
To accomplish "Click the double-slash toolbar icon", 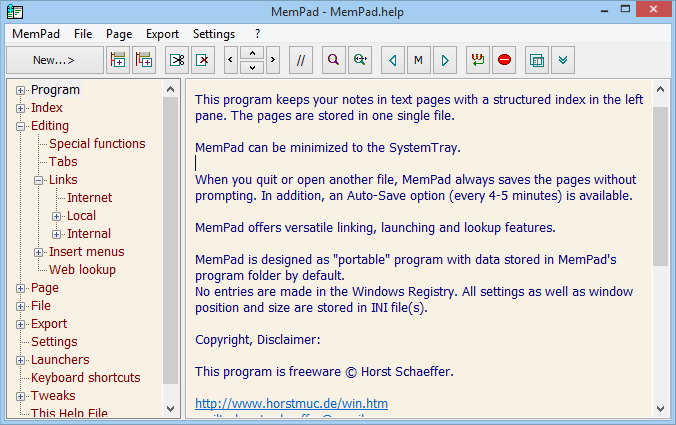I will coord(300,60).
